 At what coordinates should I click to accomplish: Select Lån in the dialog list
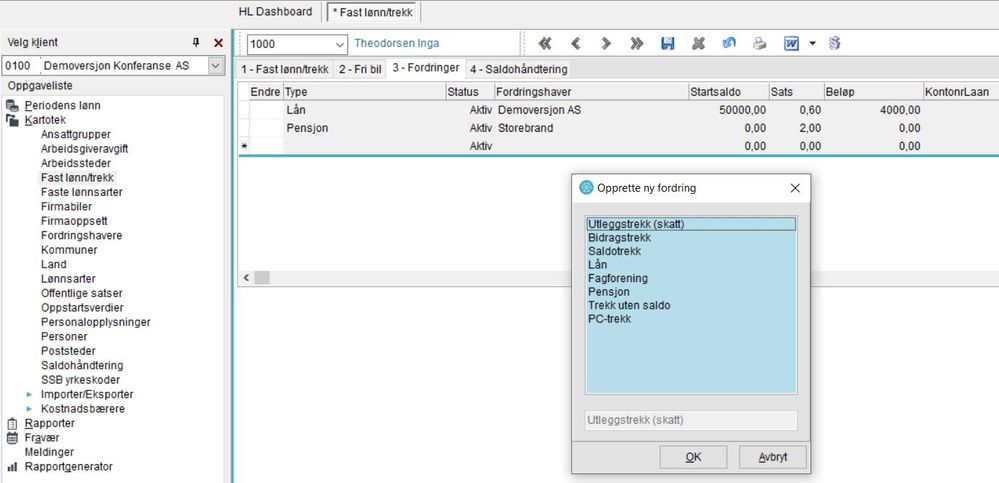pos(691,264)
